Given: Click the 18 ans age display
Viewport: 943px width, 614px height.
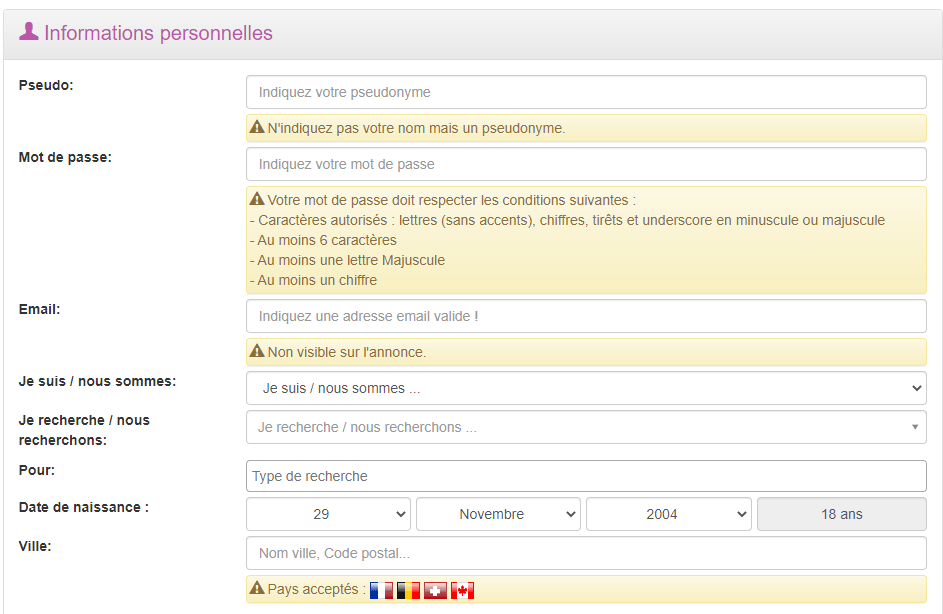Looking at the screenshot, I should (841, 514).
